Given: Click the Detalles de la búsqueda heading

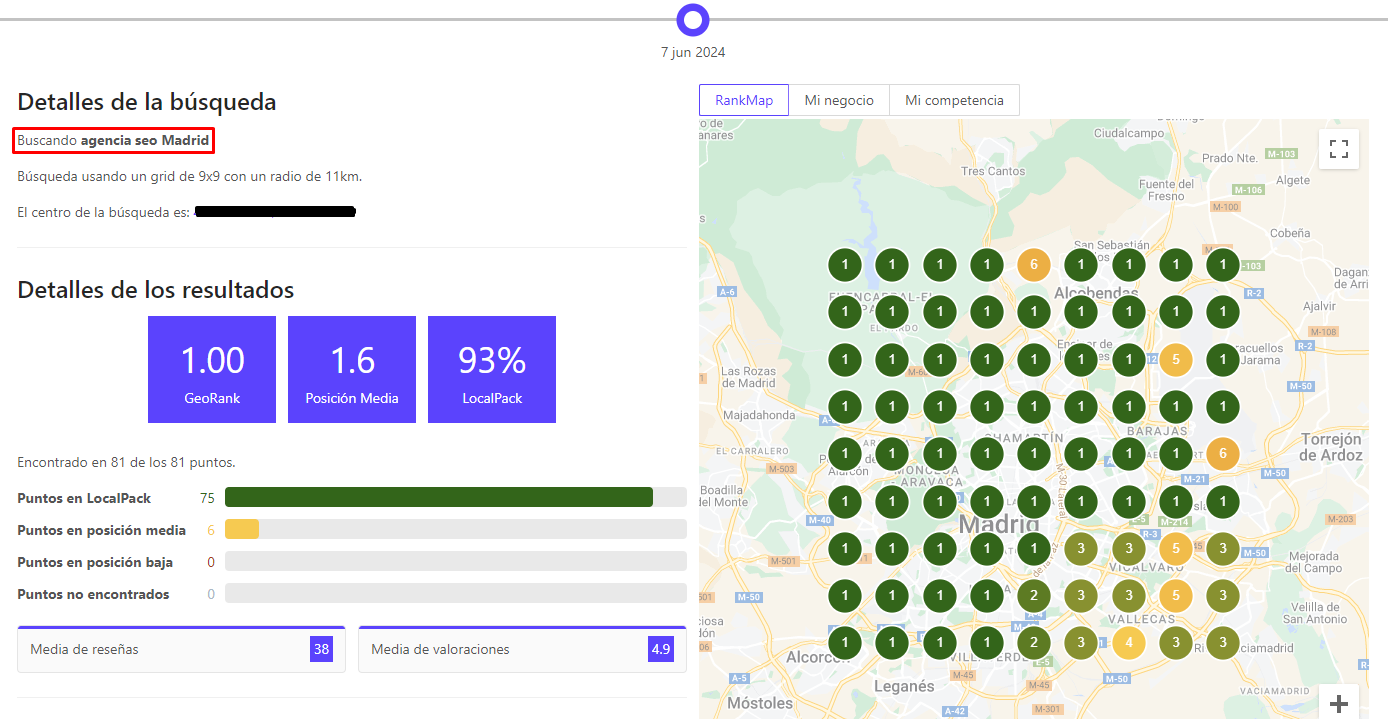Looking at the screenshot, I should [147, 102].
